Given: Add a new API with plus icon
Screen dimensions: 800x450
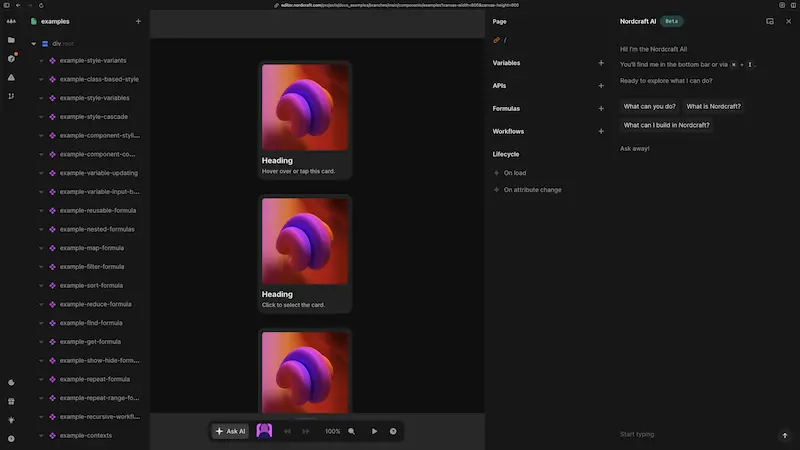Looking at the screenshot, I should click(x=601, y=86).
